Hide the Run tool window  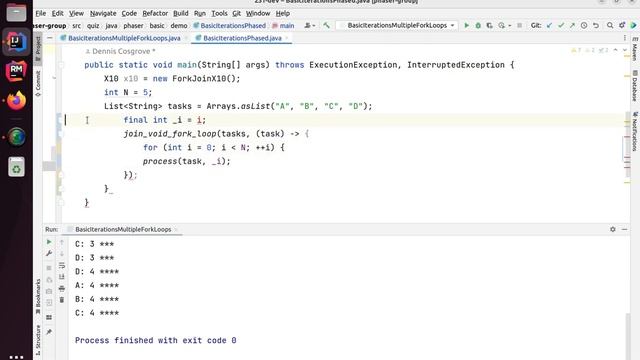point(624,229)
